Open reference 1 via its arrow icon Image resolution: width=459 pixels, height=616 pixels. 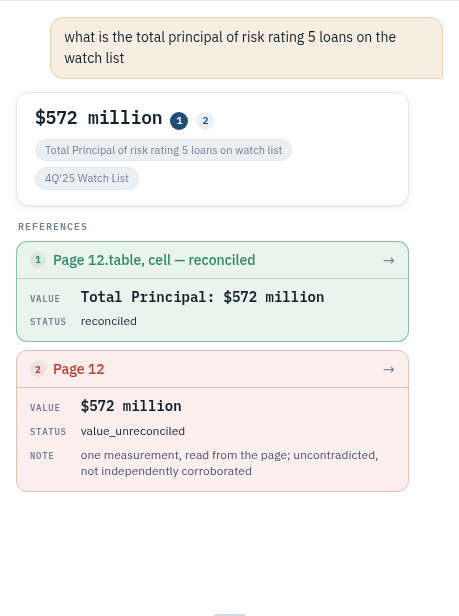coord(389,260)
